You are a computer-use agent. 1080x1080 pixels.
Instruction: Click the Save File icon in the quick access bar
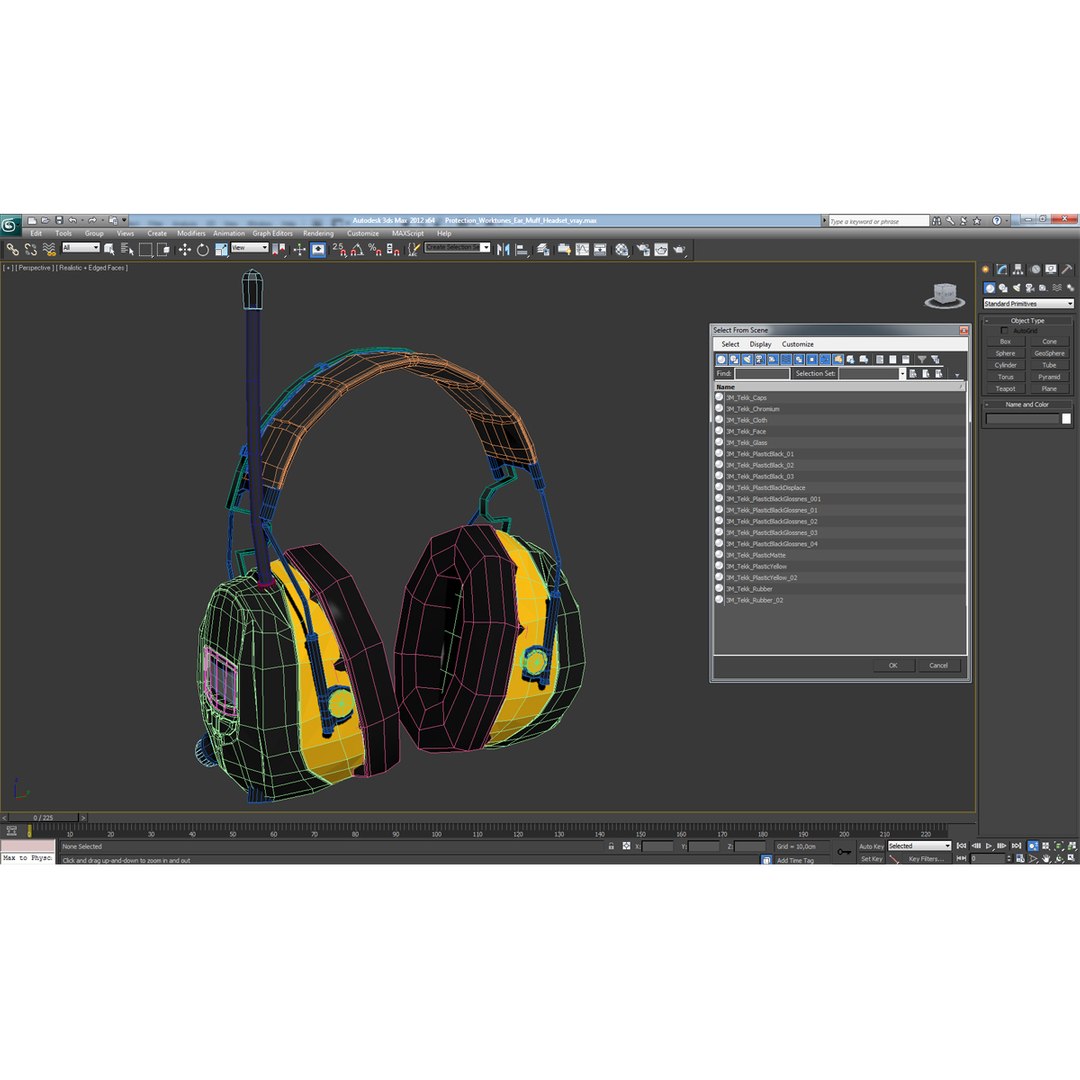(59, 220)
